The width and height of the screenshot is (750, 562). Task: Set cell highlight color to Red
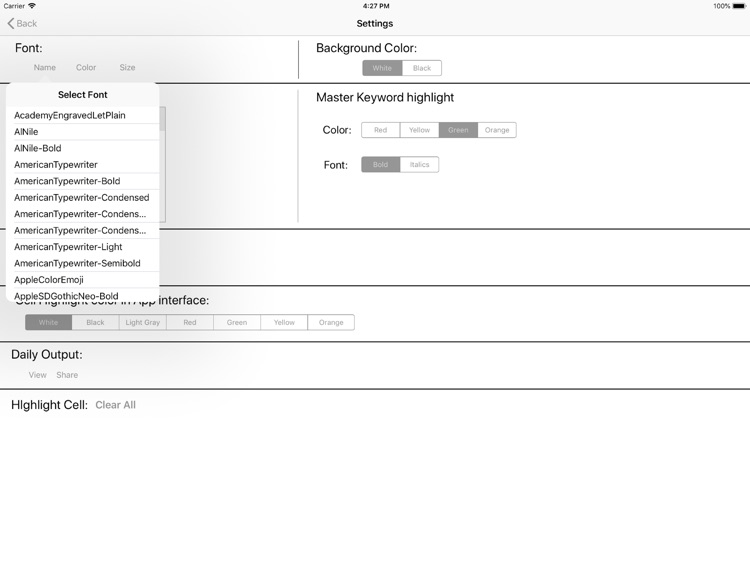pyautogui.click(x=190, y=322)
